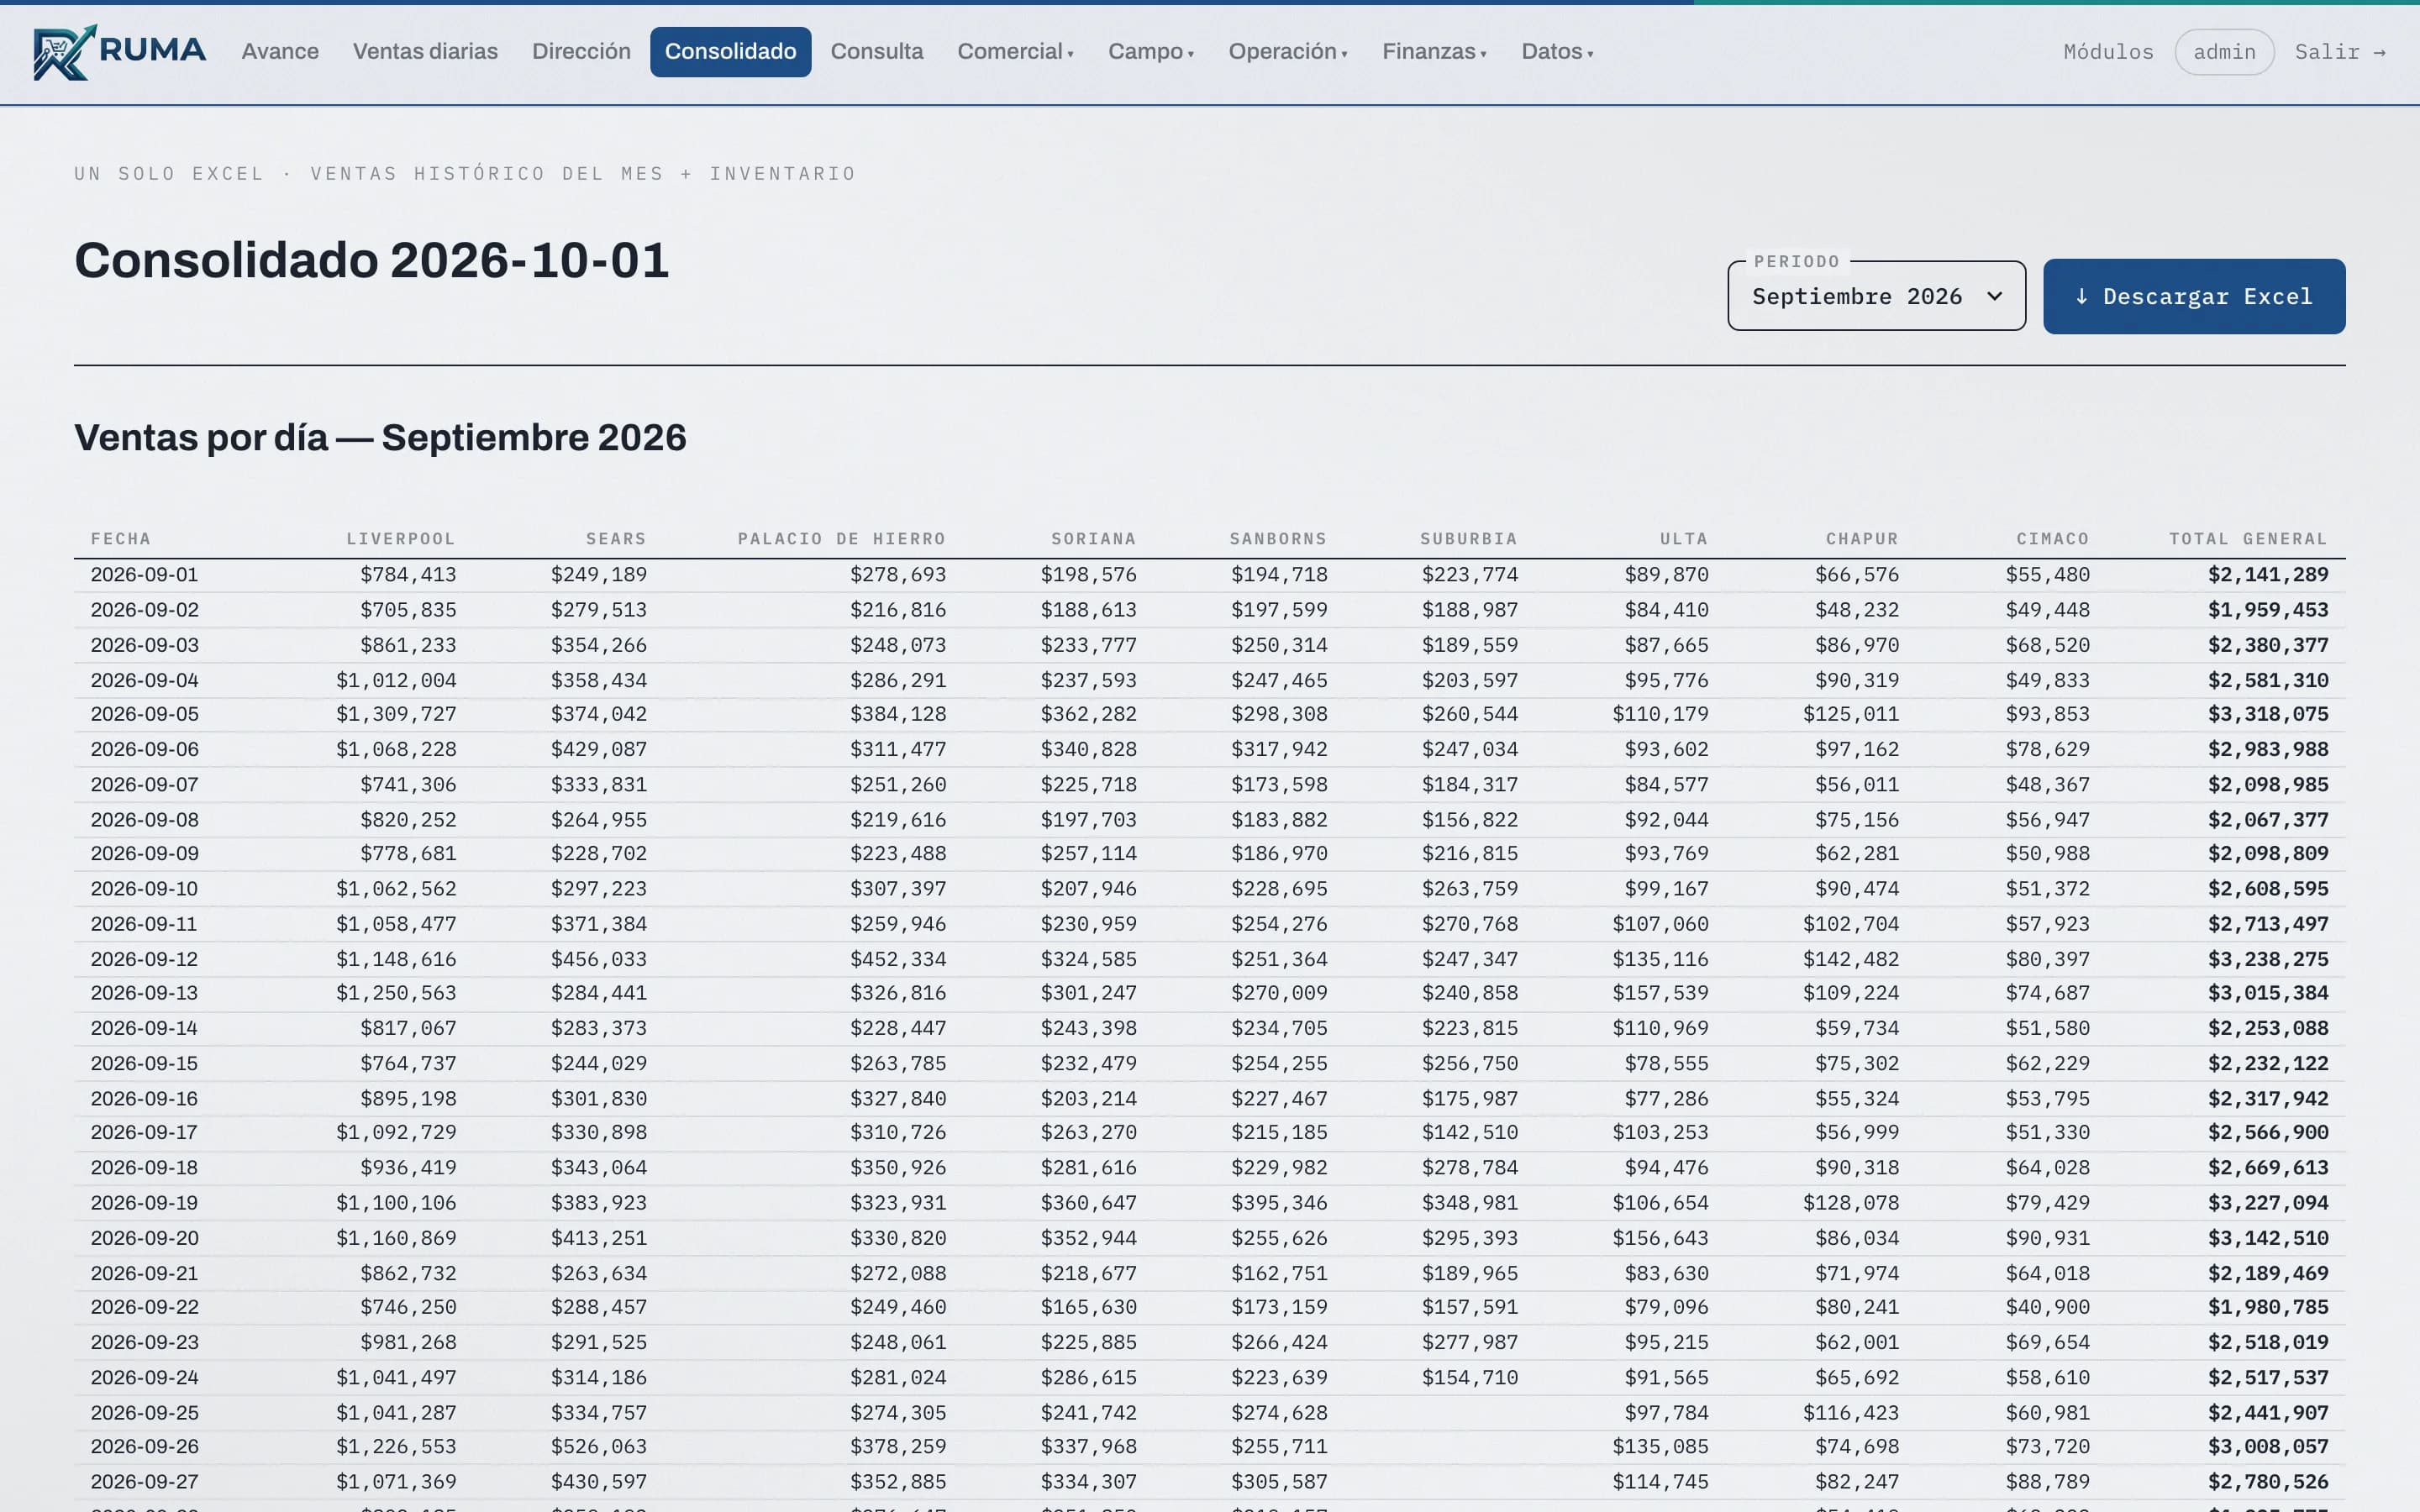The image size is (2420, 1512).
Task: Go to Ventas diarias
Action: (425, 52)
